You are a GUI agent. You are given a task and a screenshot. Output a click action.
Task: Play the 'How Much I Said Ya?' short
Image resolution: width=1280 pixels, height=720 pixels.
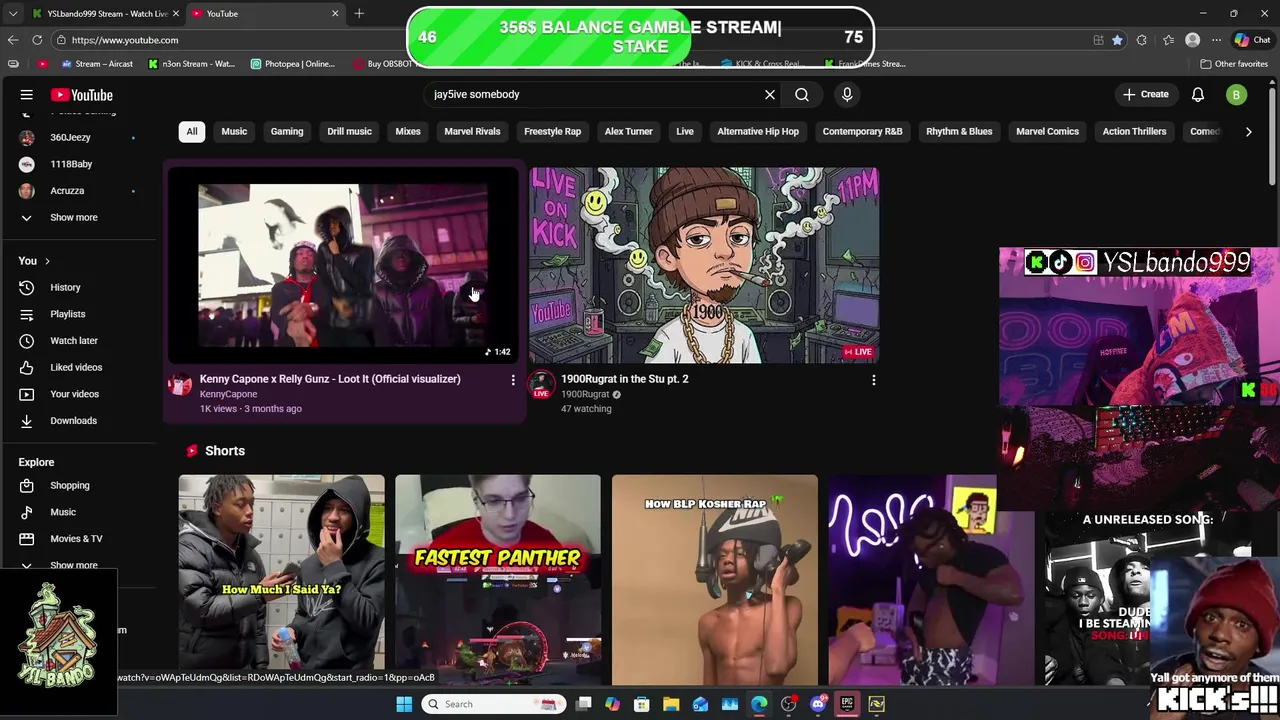click(x=281, y=578)
